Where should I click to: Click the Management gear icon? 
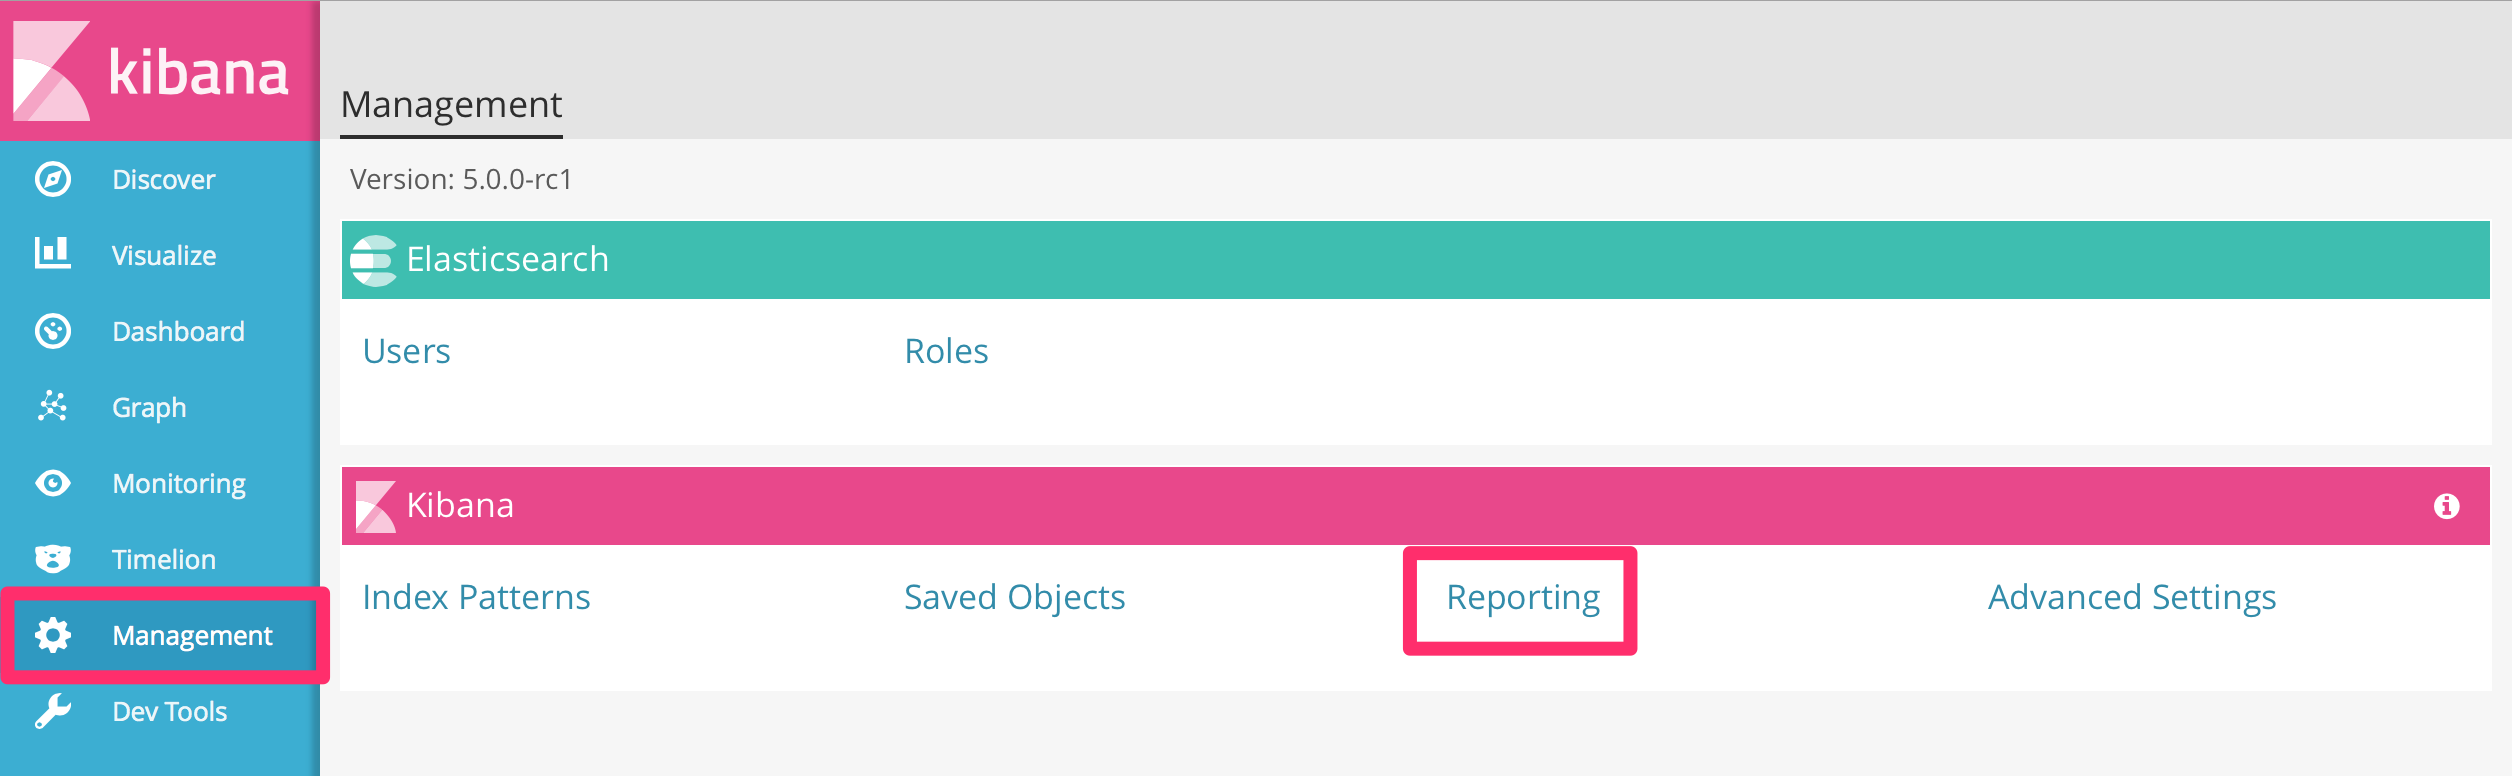tap(53, 635)
